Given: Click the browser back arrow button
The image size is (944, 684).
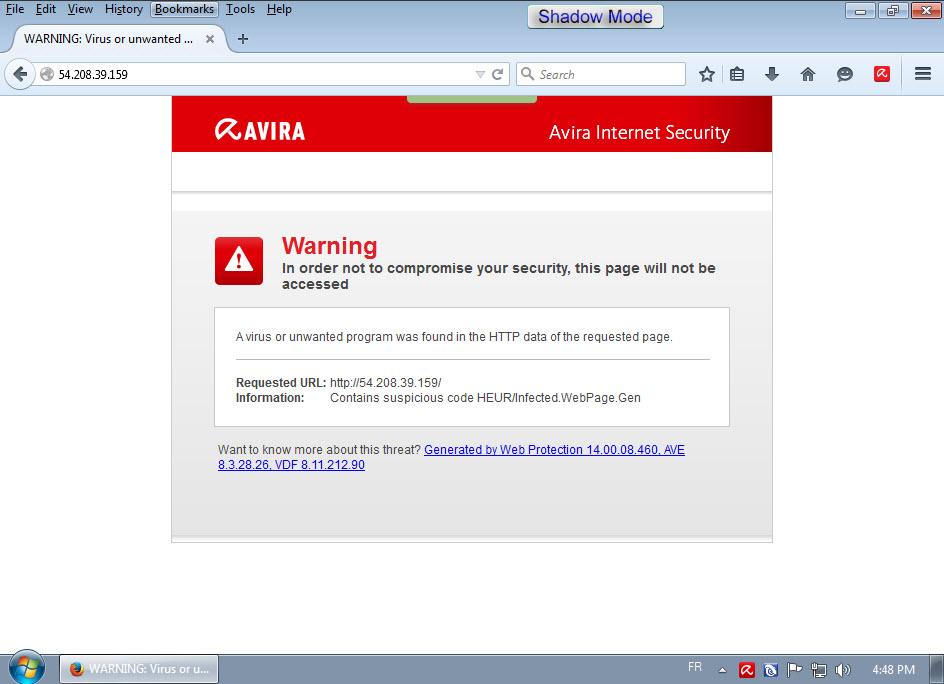Looking at the screenshot, I should click(x=20, y=75).
